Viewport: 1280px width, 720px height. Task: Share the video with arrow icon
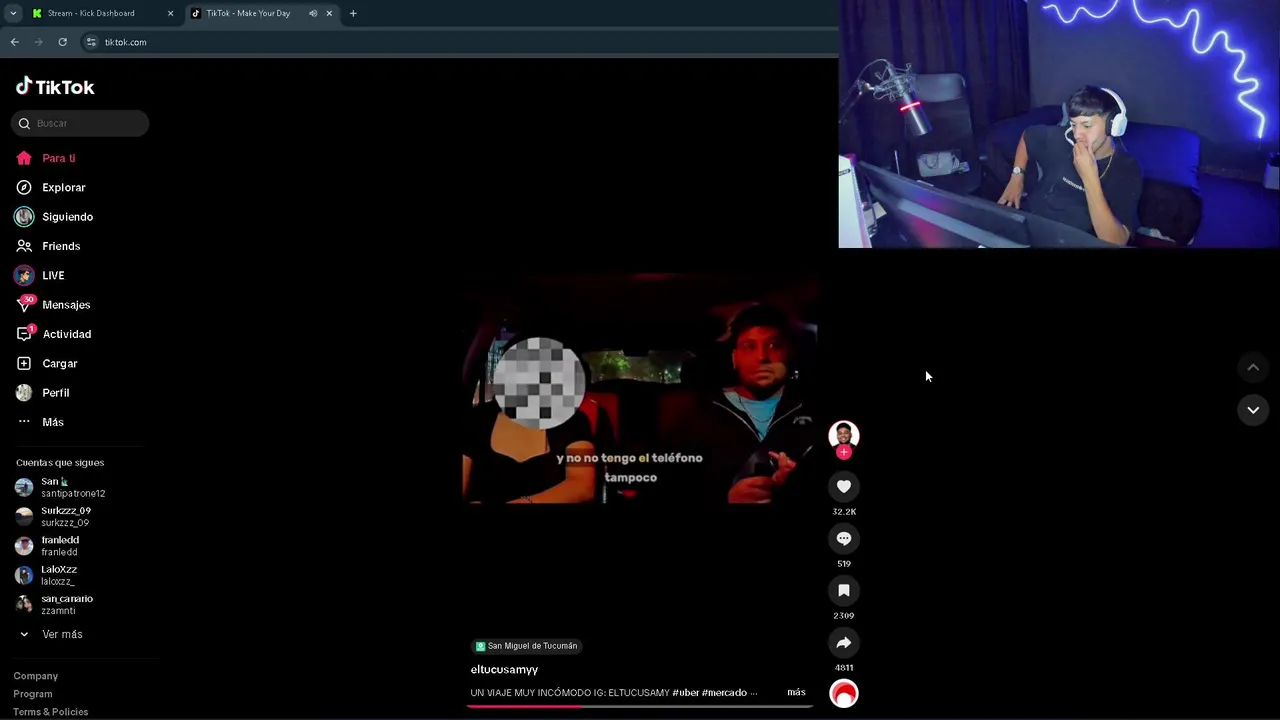[x=844, y=642]
